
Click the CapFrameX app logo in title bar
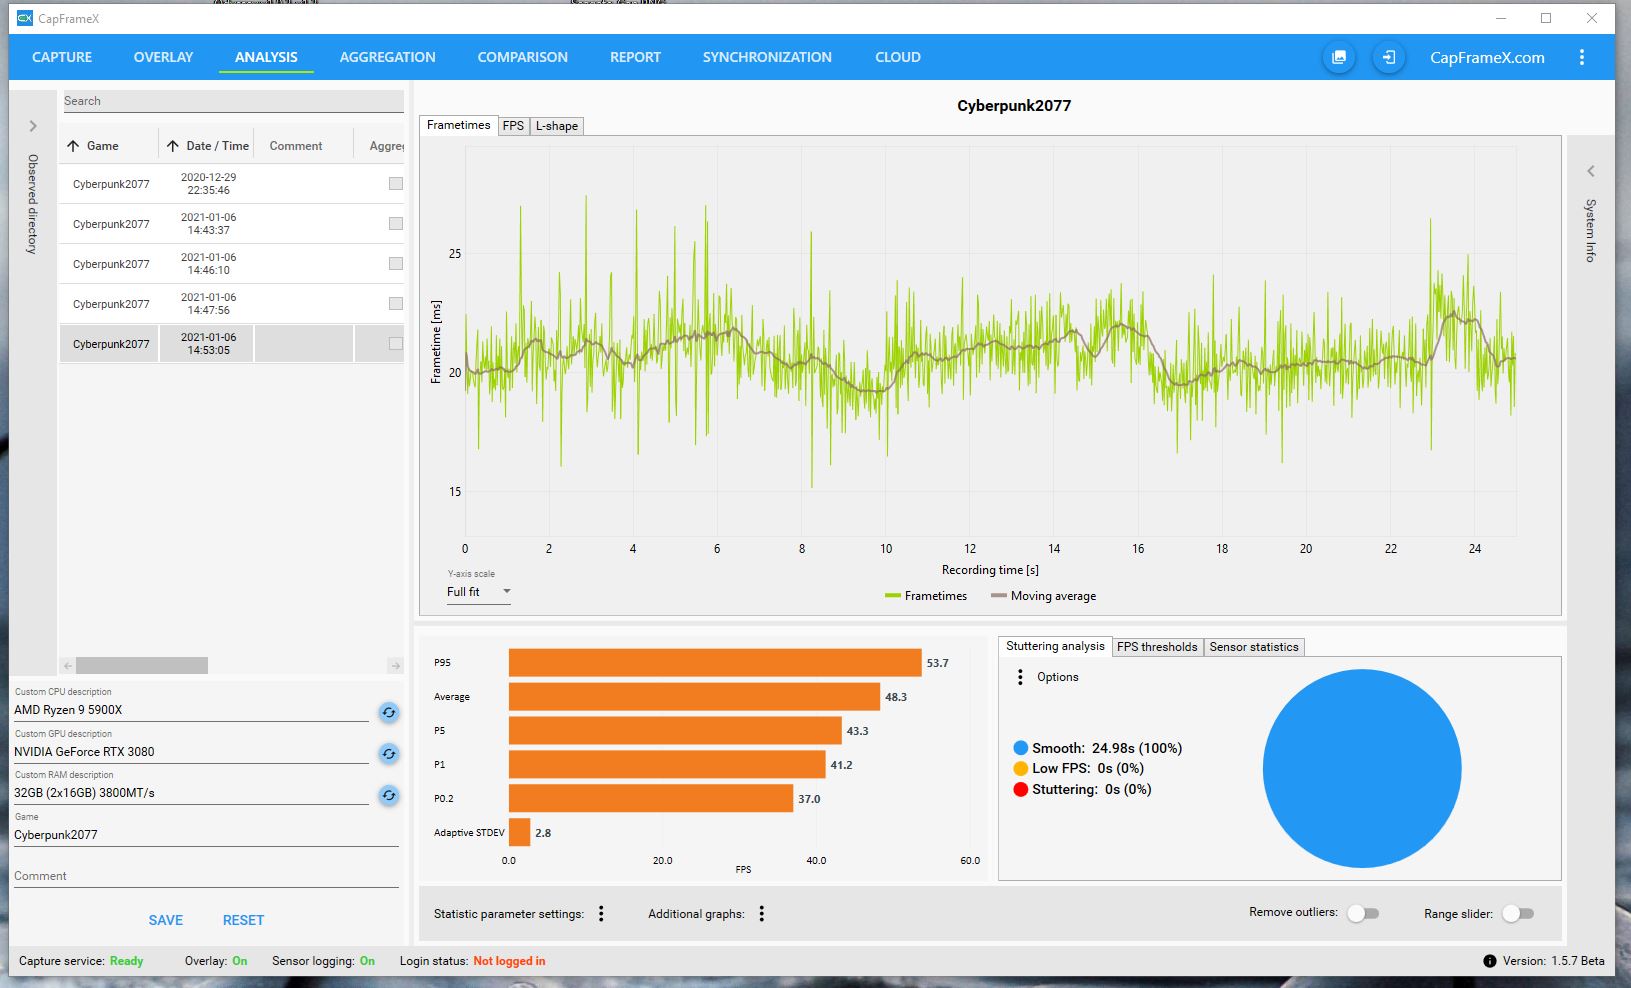pos(25,18)
